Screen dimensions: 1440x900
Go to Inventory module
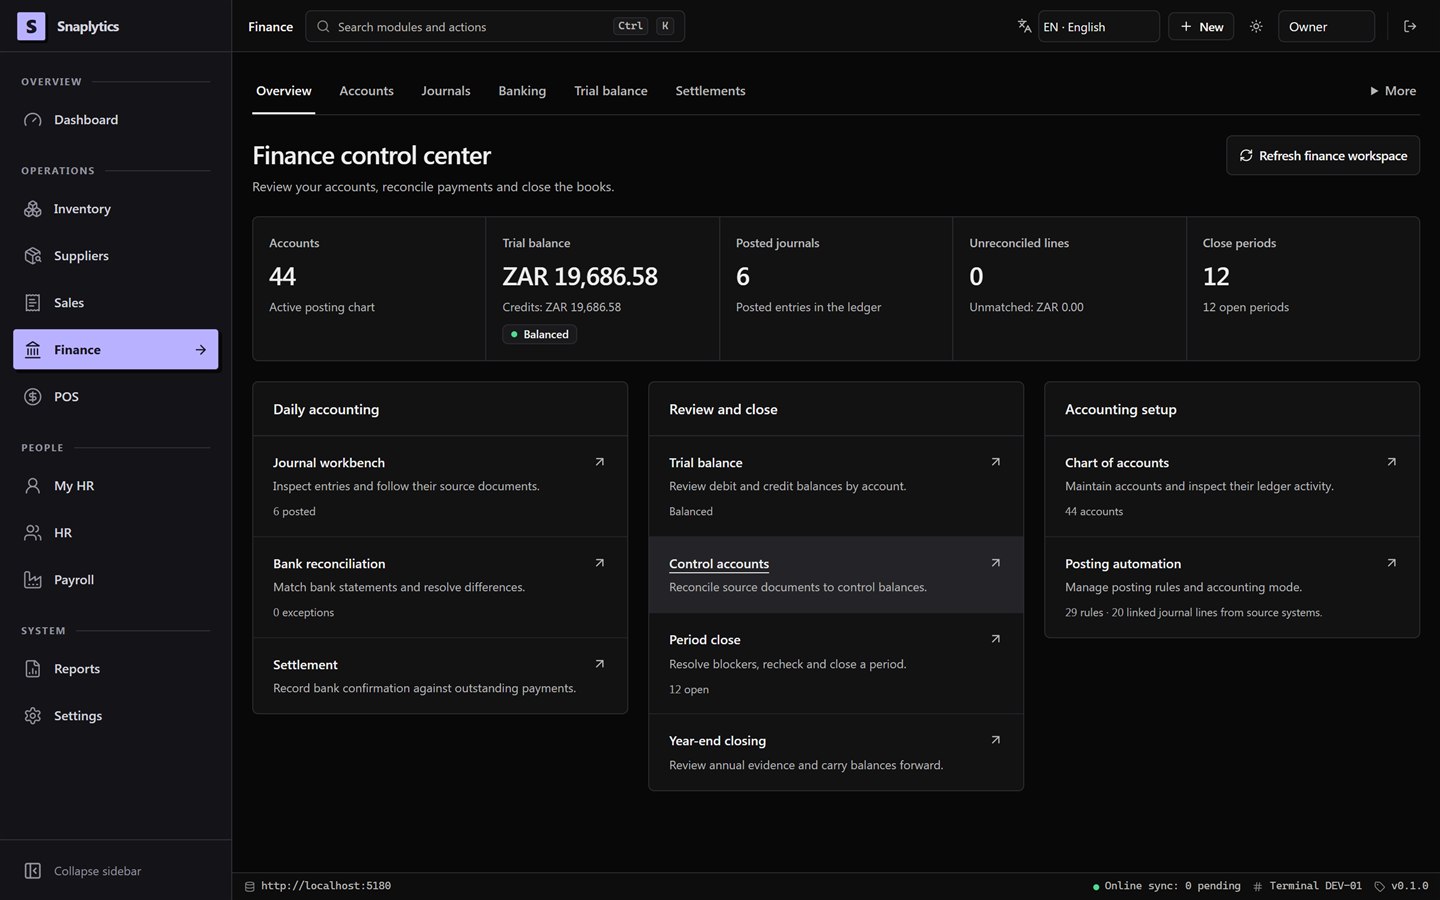click(x=115, y=209)
